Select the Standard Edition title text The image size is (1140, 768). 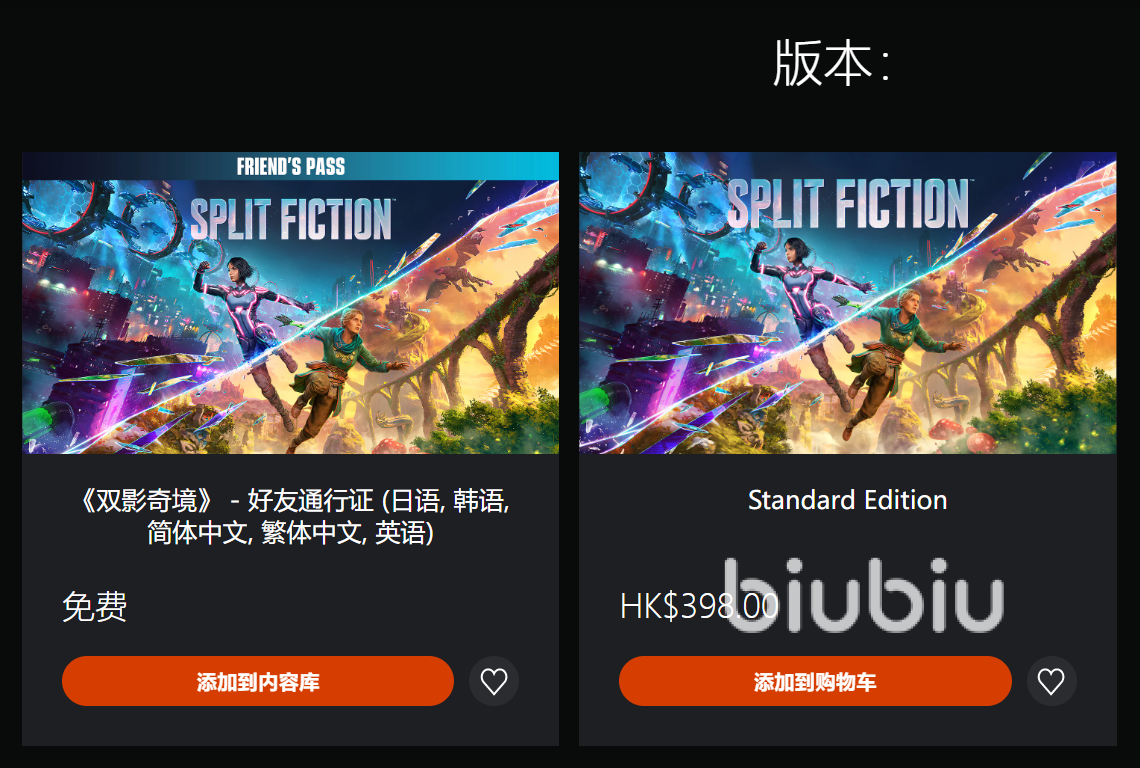[848, 500]
